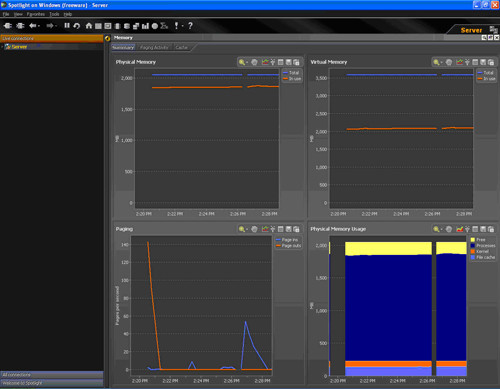Click the round icon on Virtual Memory toolbar
This screenshot has width=500, height=389.
pyautogui.click(x=449, y=62)
